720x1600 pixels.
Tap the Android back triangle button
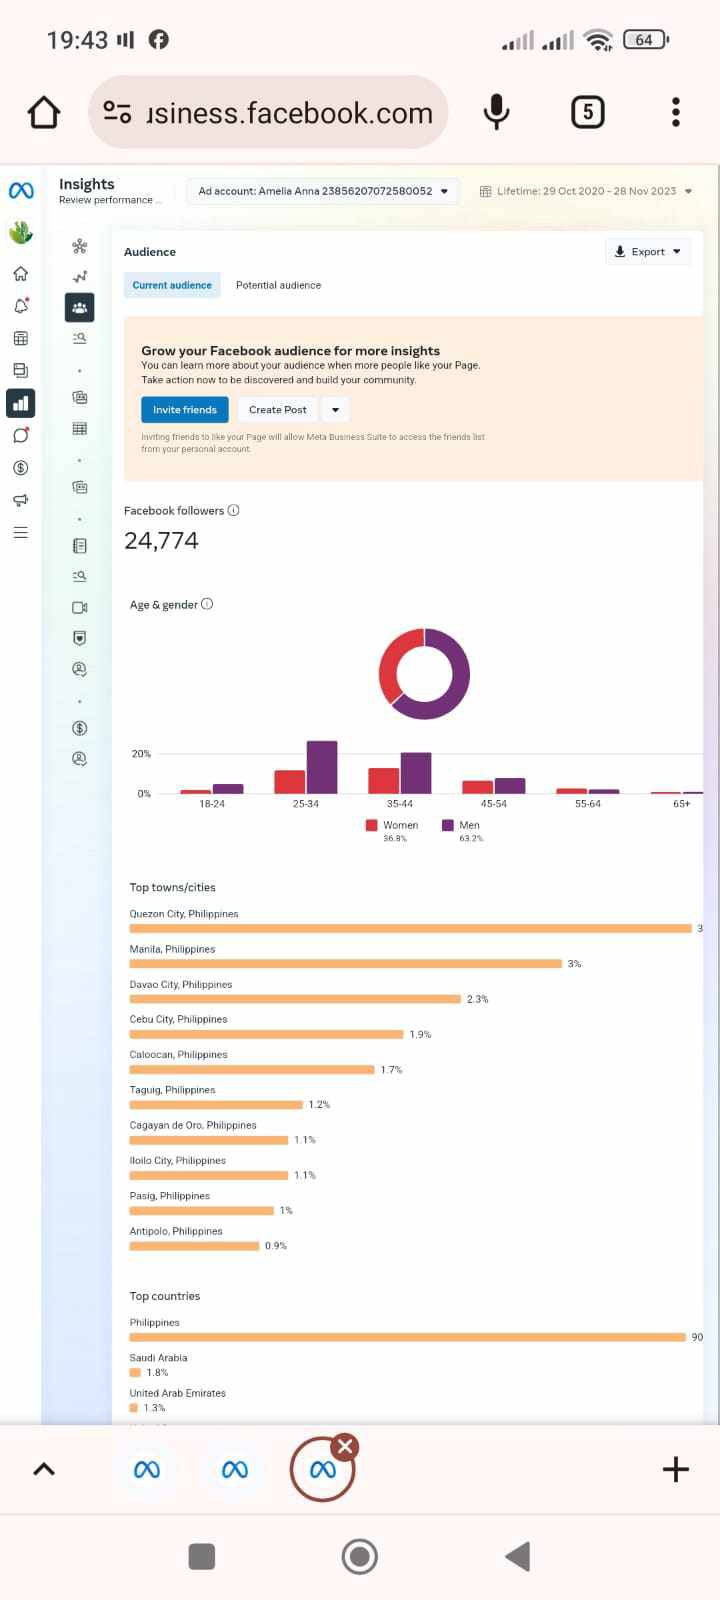[517, 1556]
